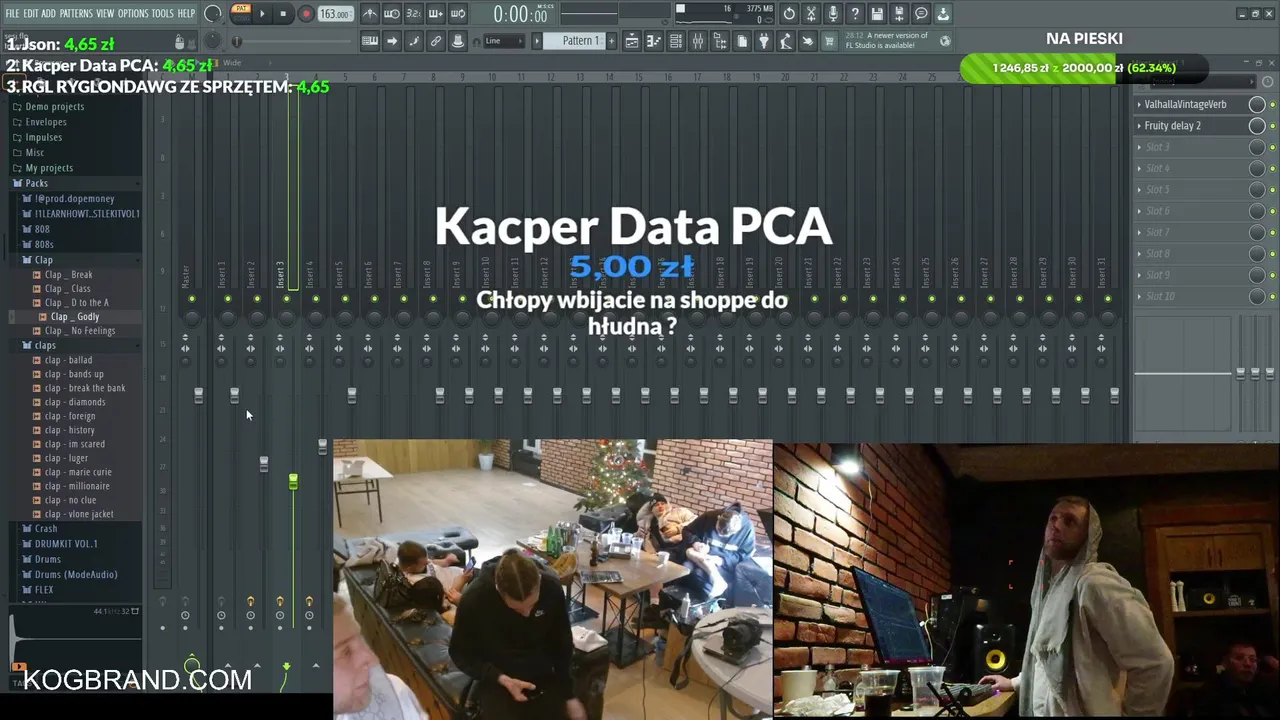1280x720 pixels.
Task: Open the OPTIONS menu
Action: (133, 14)
